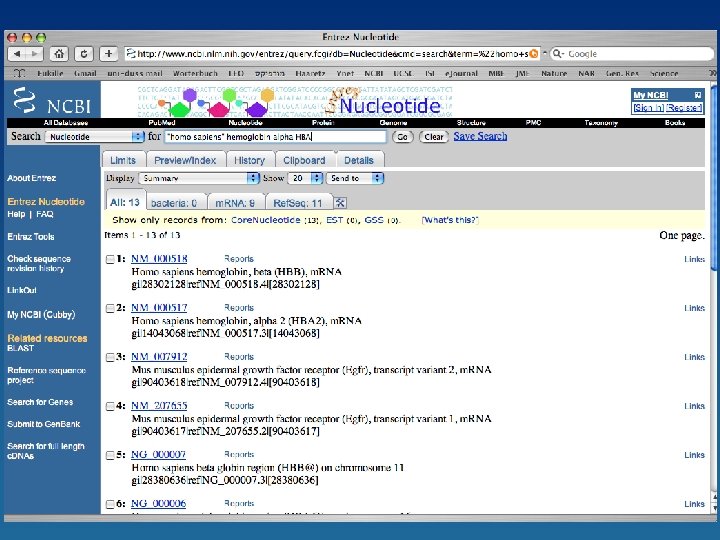Tick checkbox for result 4 NM_207655

point(110,406)
